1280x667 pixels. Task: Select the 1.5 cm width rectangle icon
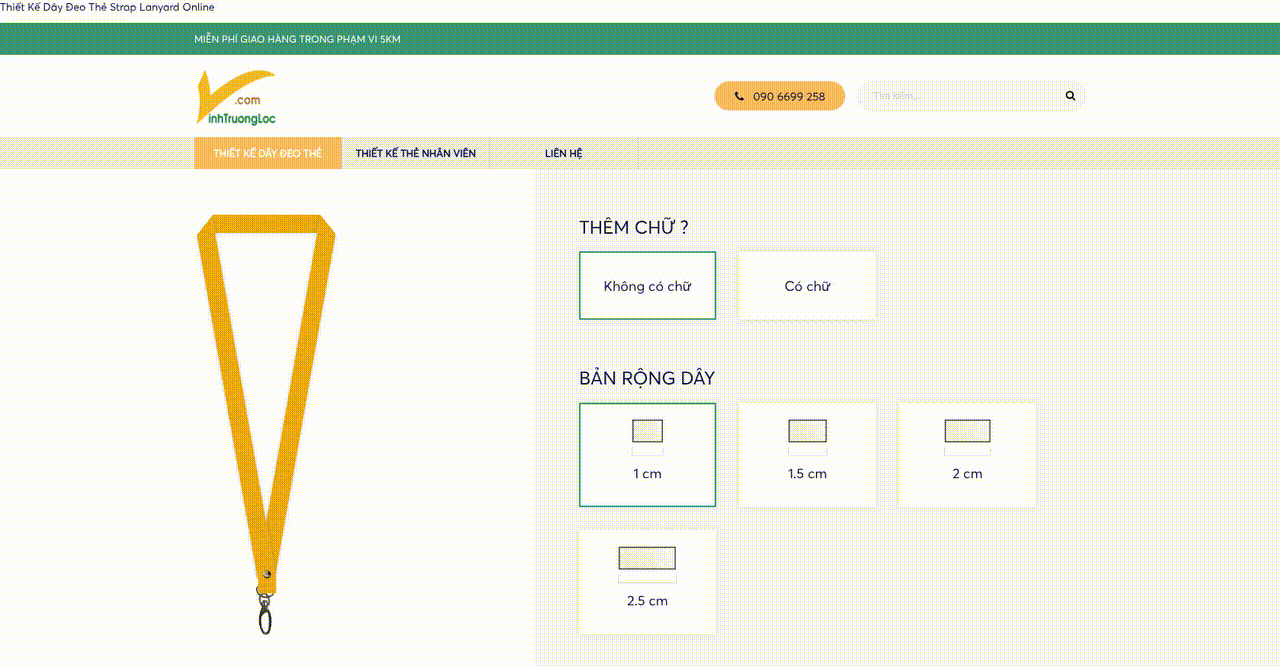(807, 431)
